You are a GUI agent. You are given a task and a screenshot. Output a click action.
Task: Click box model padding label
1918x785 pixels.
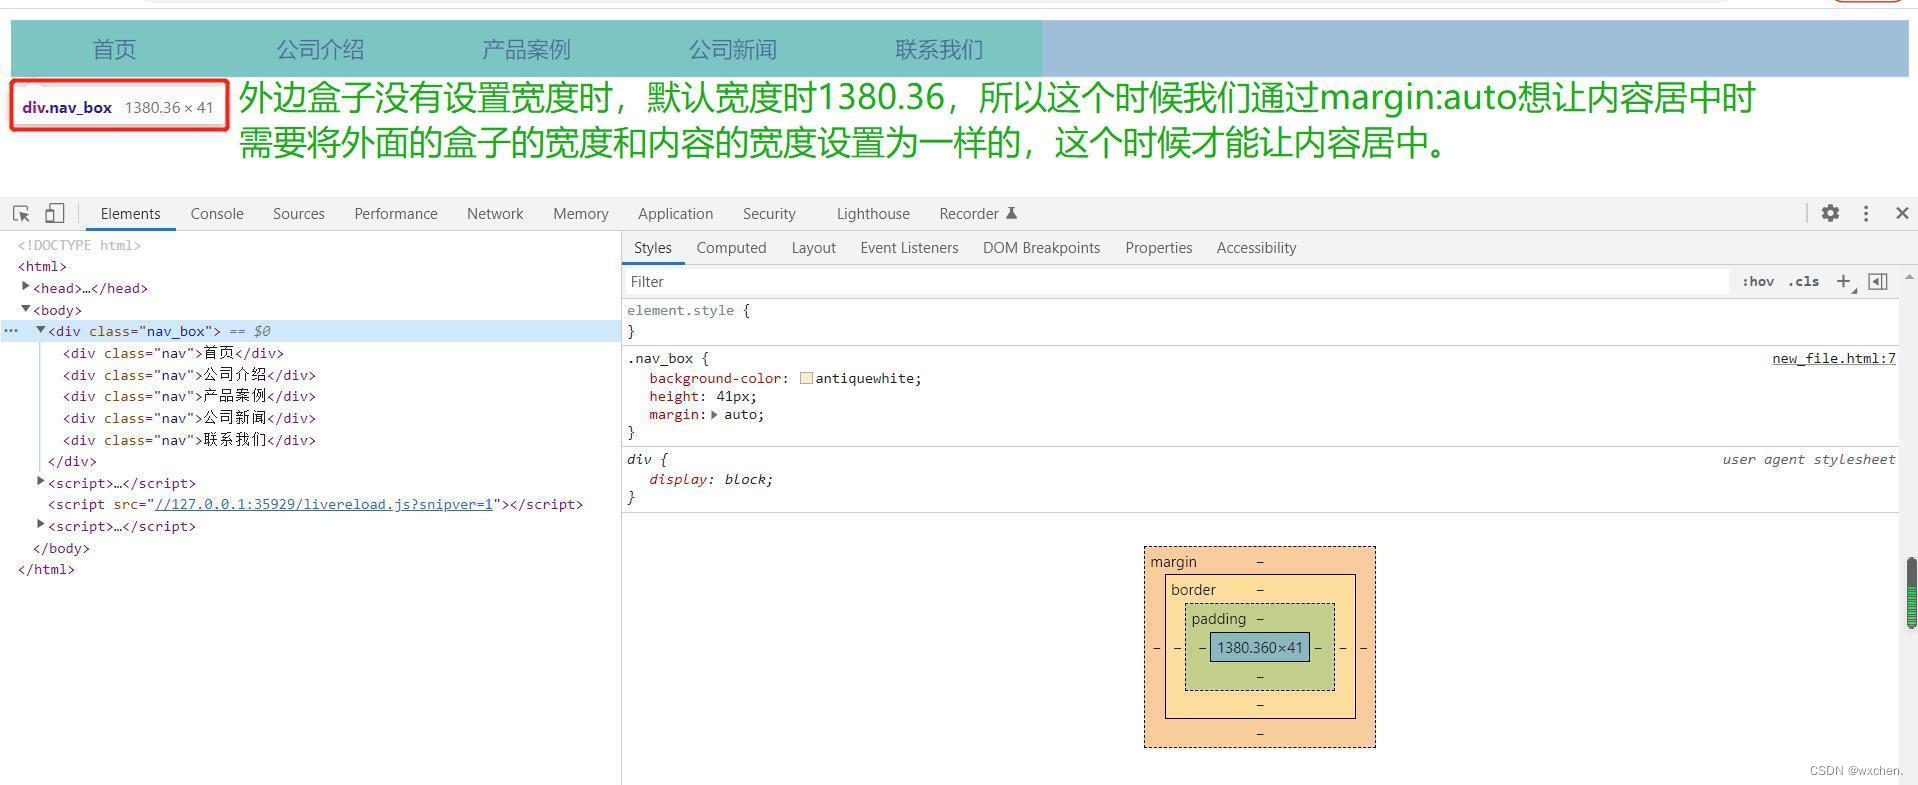tap(1218, 619)
